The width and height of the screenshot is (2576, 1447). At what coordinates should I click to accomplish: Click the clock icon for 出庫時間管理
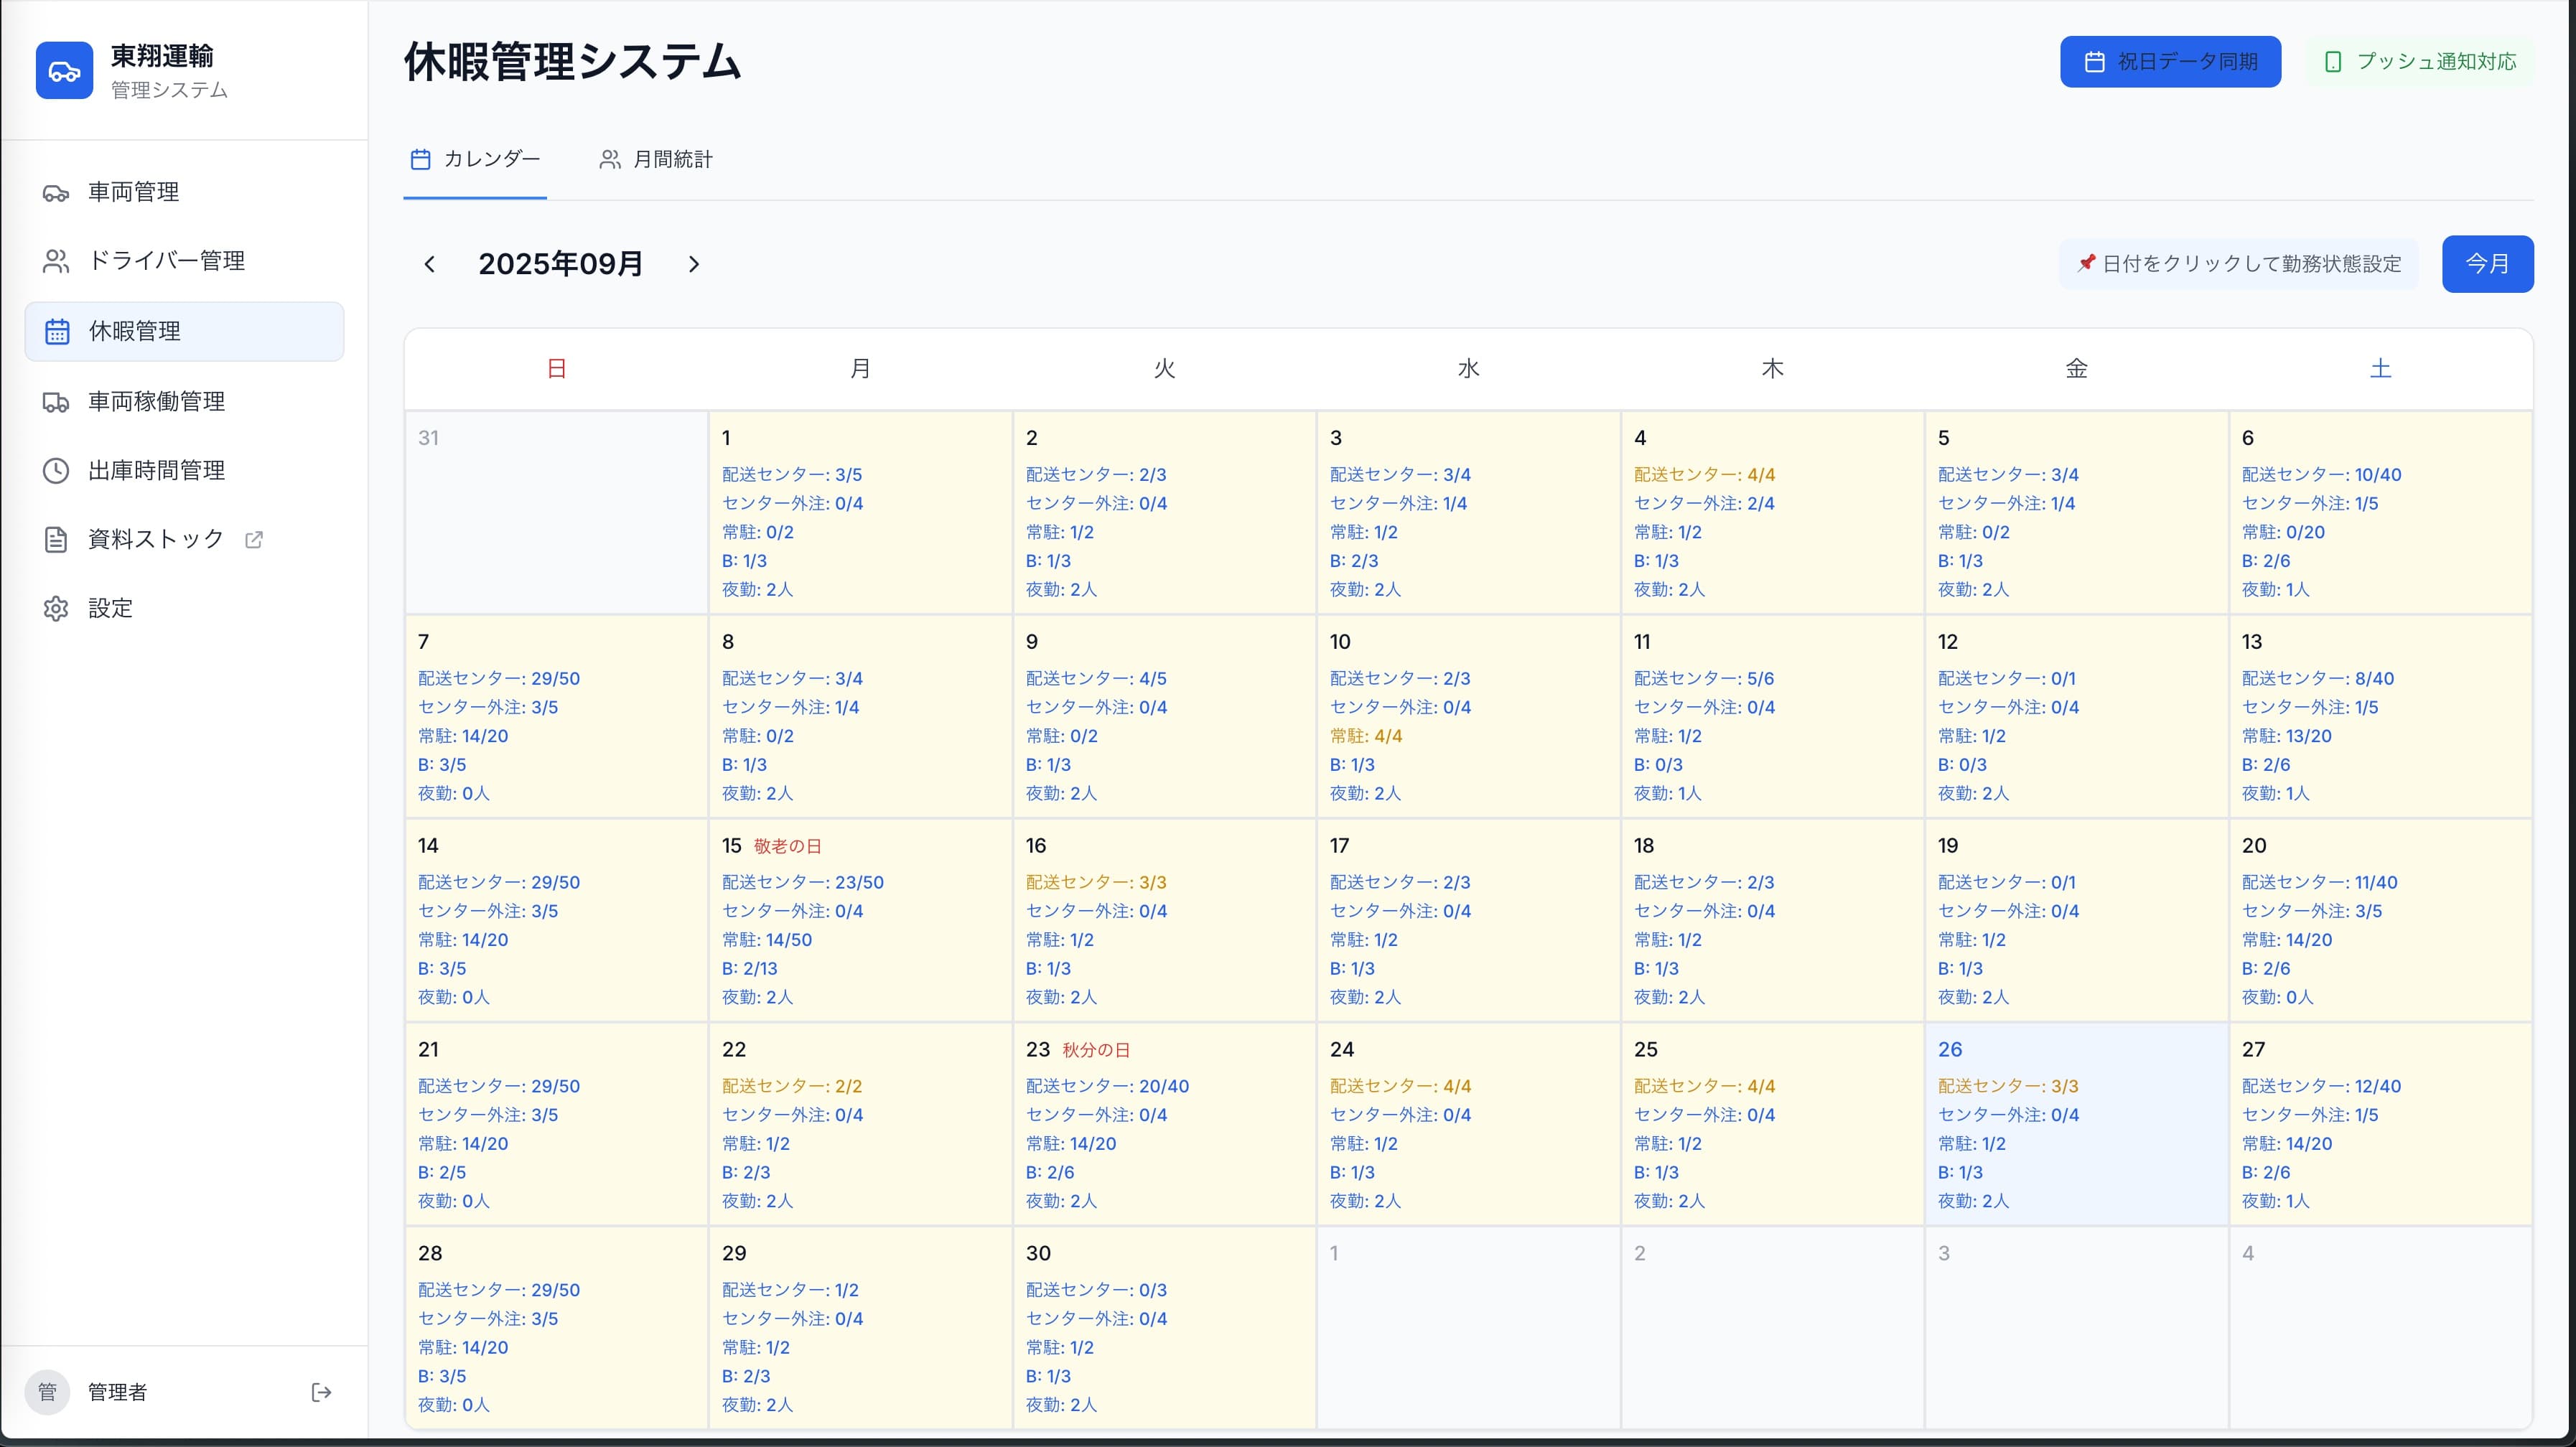pyautogui.click(x=56, y=470)
